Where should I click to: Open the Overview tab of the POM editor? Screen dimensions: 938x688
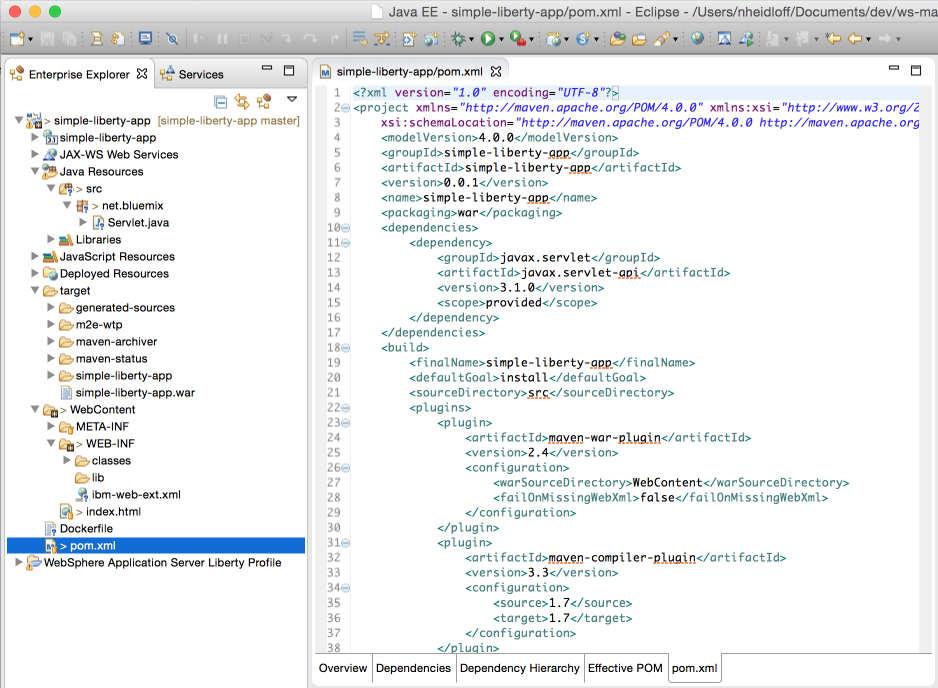click(343, 668)
